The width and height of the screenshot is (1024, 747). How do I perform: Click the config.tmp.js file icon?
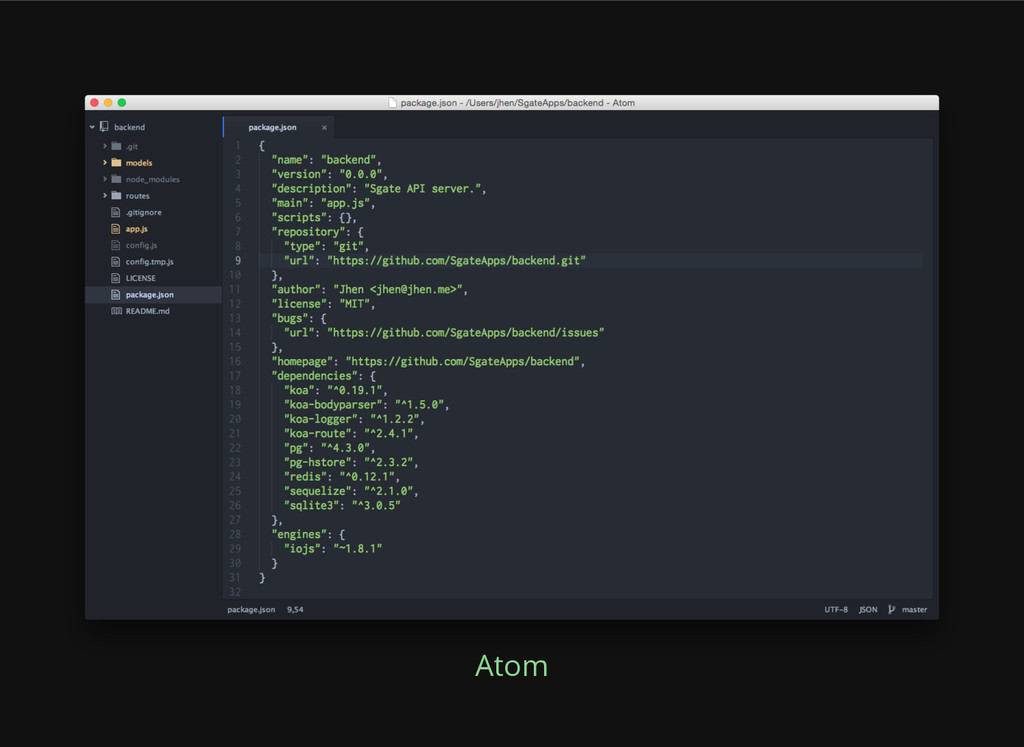click(x=116, y=261)
